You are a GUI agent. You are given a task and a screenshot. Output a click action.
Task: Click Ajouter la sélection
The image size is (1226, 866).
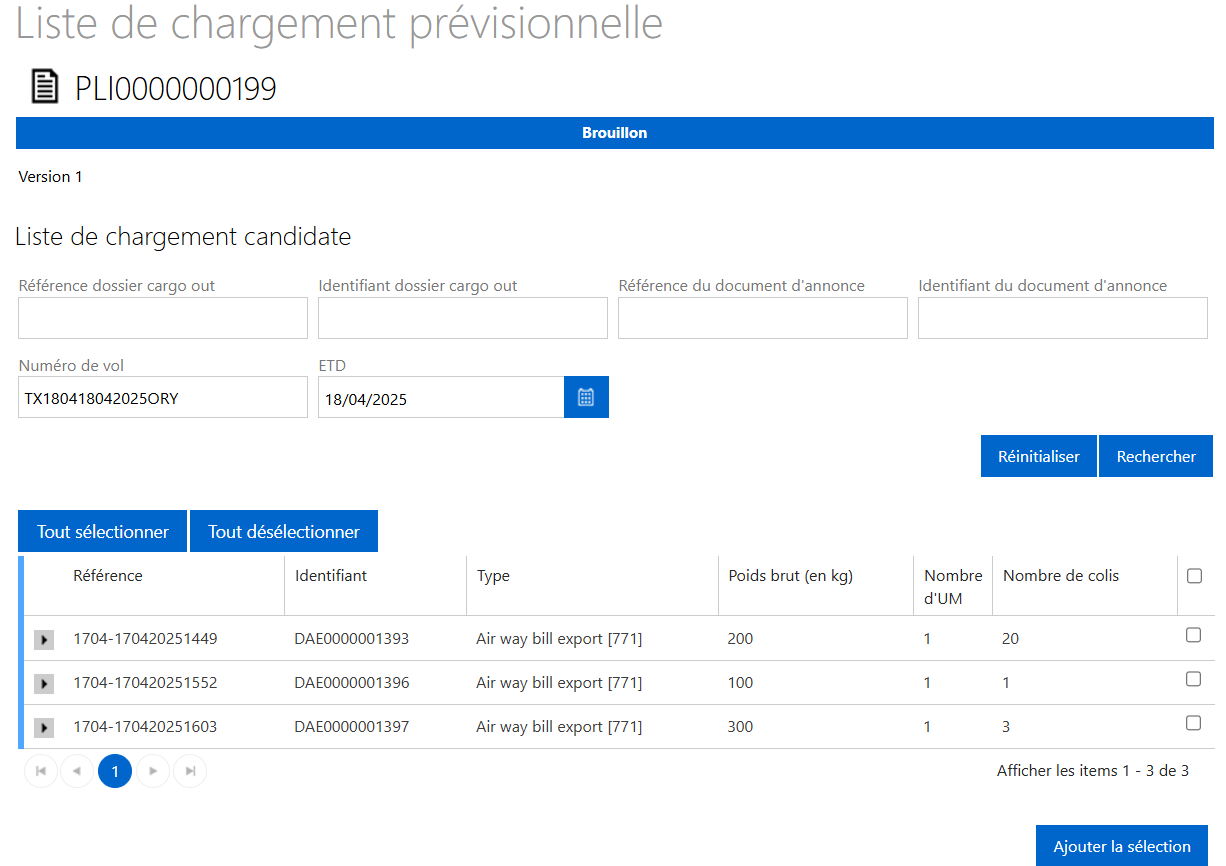tap(1122, 846)
